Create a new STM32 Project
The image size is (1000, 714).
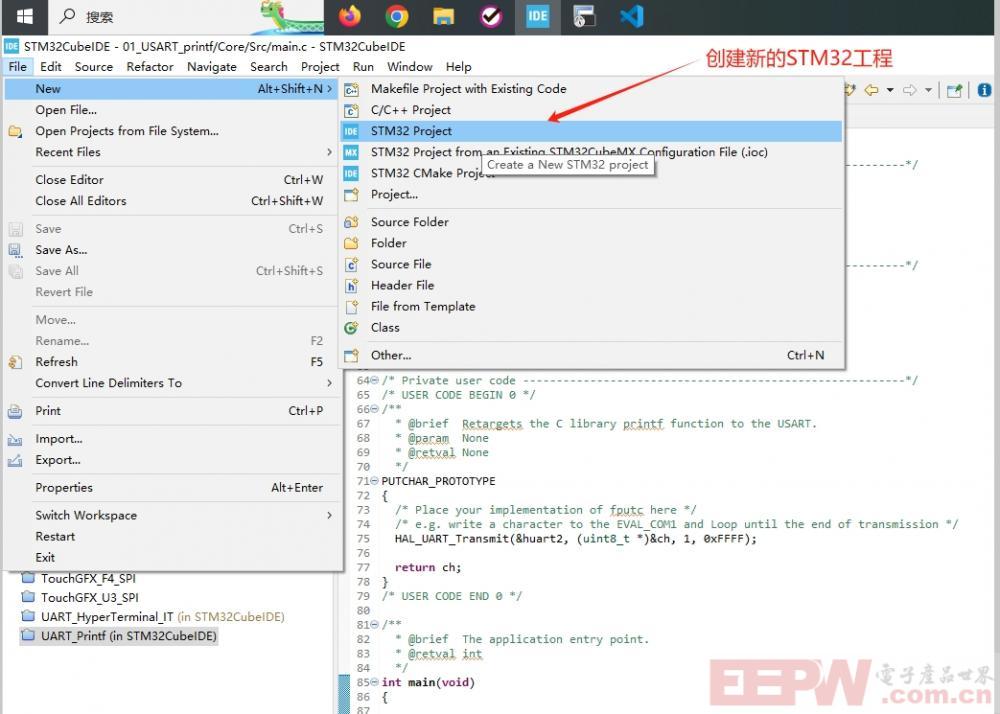pyautogui.click(x=591, y=131)
